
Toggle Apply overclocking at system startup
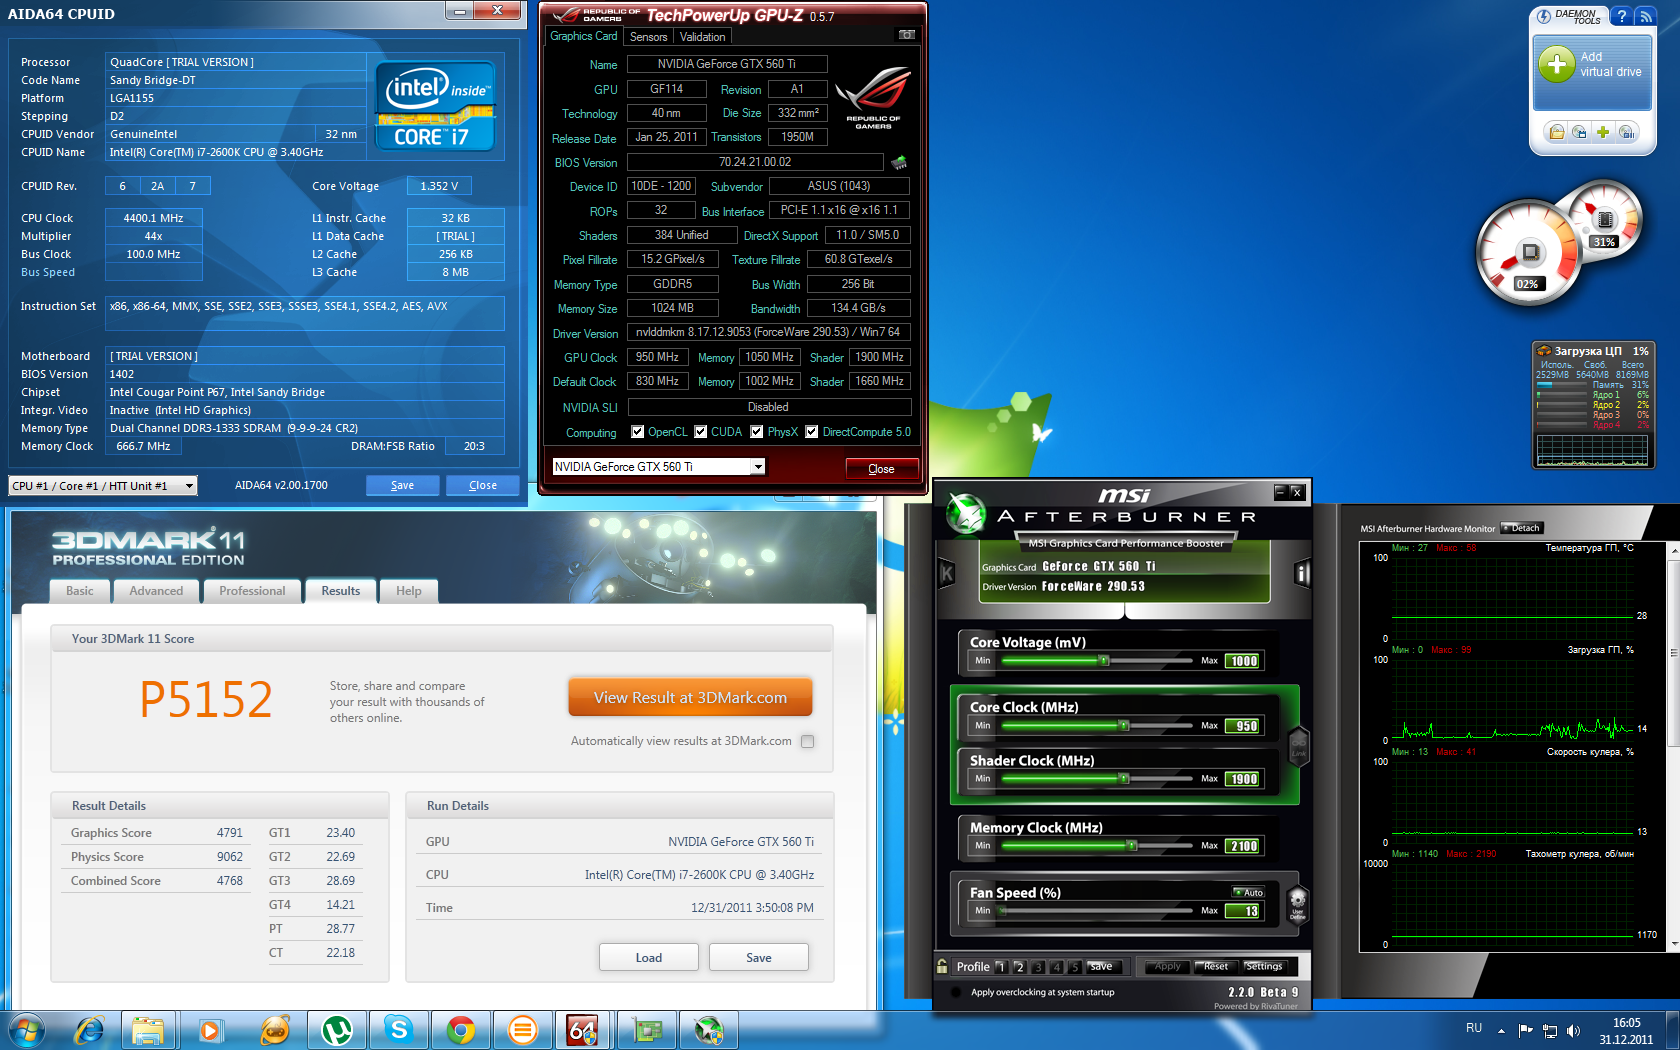(x=956, y=992)
